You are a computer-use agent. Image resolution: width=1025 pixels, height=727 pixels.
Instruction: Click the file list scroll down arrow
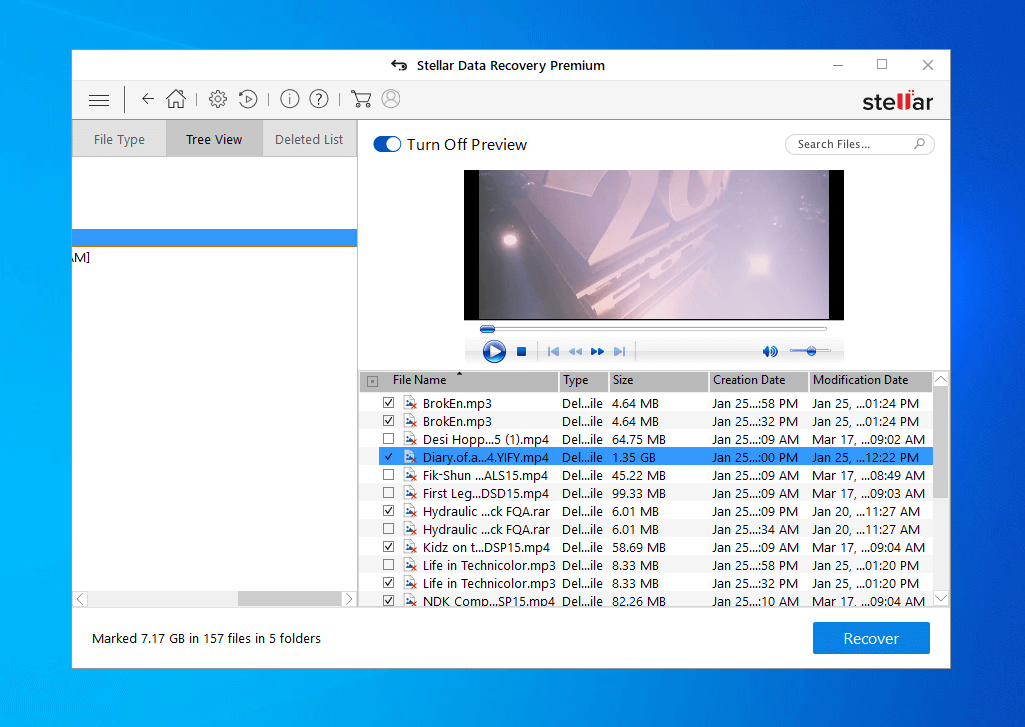[941, 598]
